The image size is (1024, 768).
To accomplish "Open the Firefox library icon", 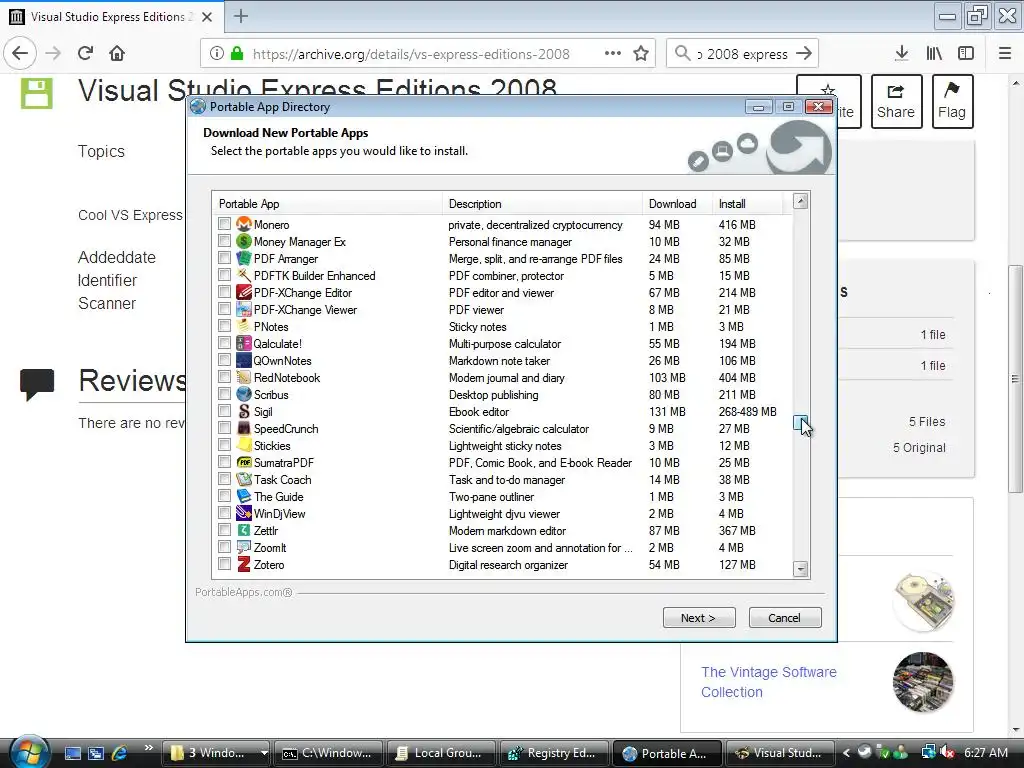I will (934, 54).
